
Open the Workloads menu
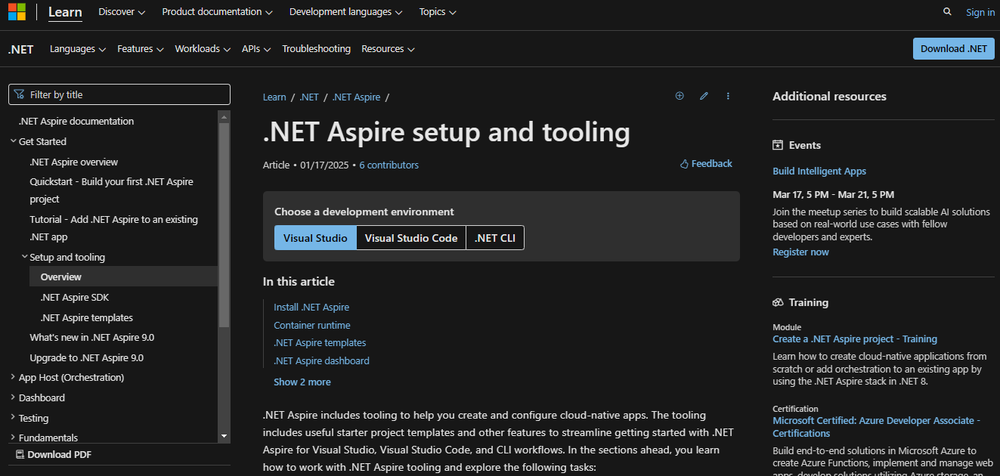203,48
